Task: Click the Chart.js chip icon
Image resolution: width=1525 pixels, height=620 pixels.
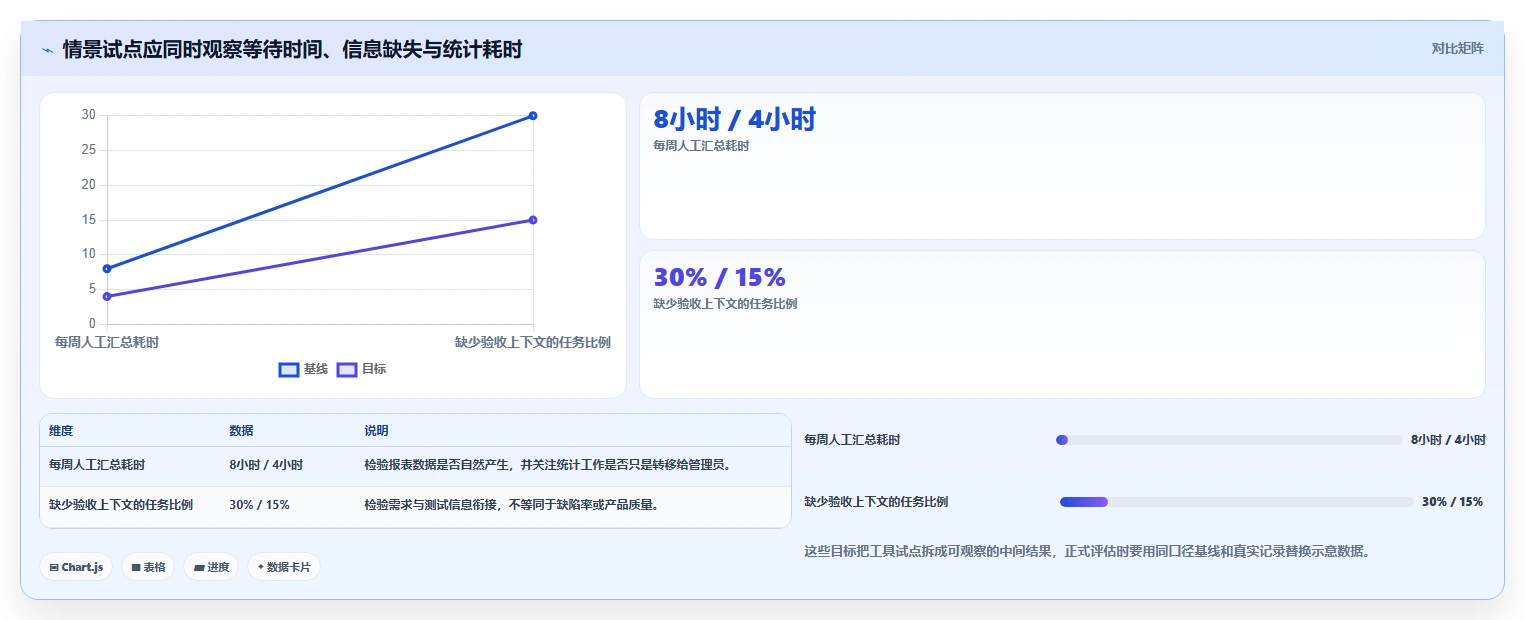Action: pos(54,567)
